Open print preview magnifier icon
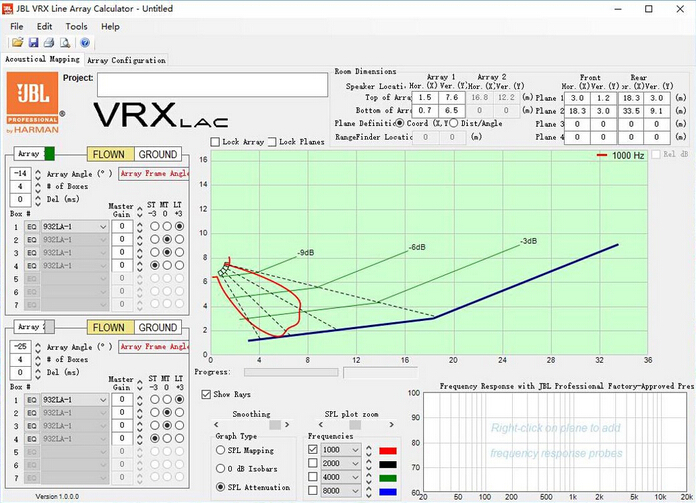This screenshot has height=503, width=696. click(65, 43)
